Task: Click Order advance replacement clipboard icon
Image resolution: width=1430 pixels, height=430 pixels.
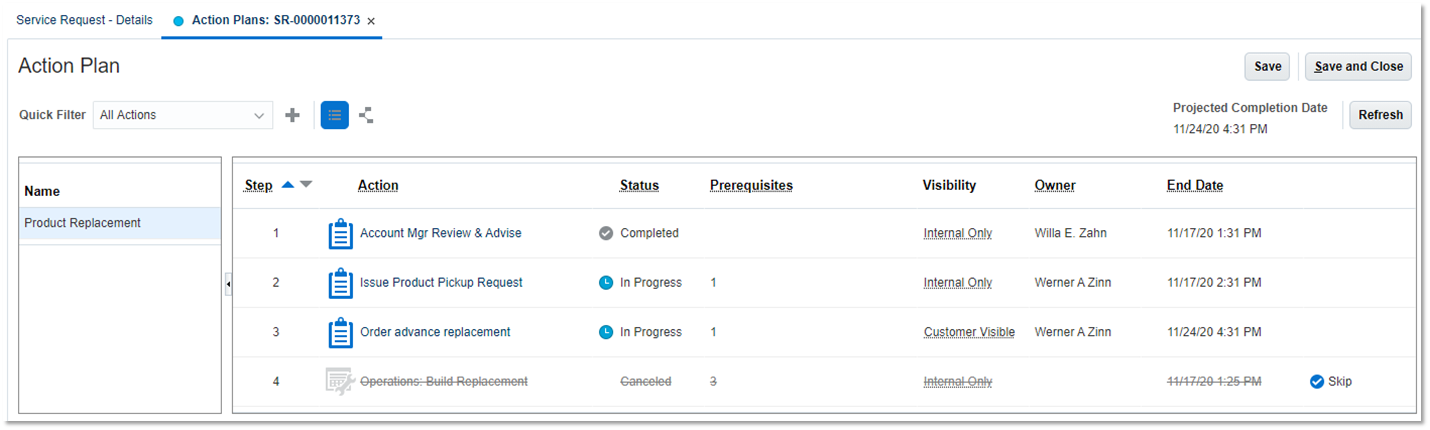Action: [x=341, y=333]
